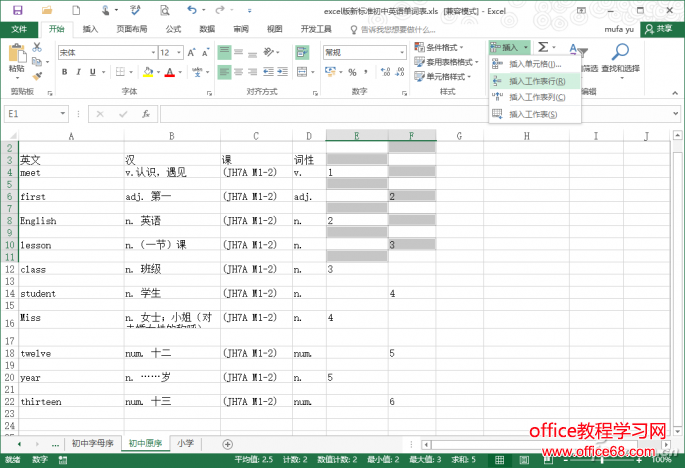Open the 小学 sheet tab
This screenshot has height=468, width=685.
185,443
